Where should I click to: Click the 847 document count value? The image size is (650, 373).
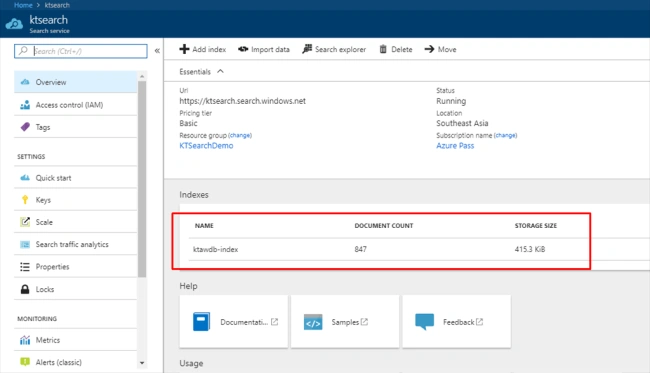360,249
